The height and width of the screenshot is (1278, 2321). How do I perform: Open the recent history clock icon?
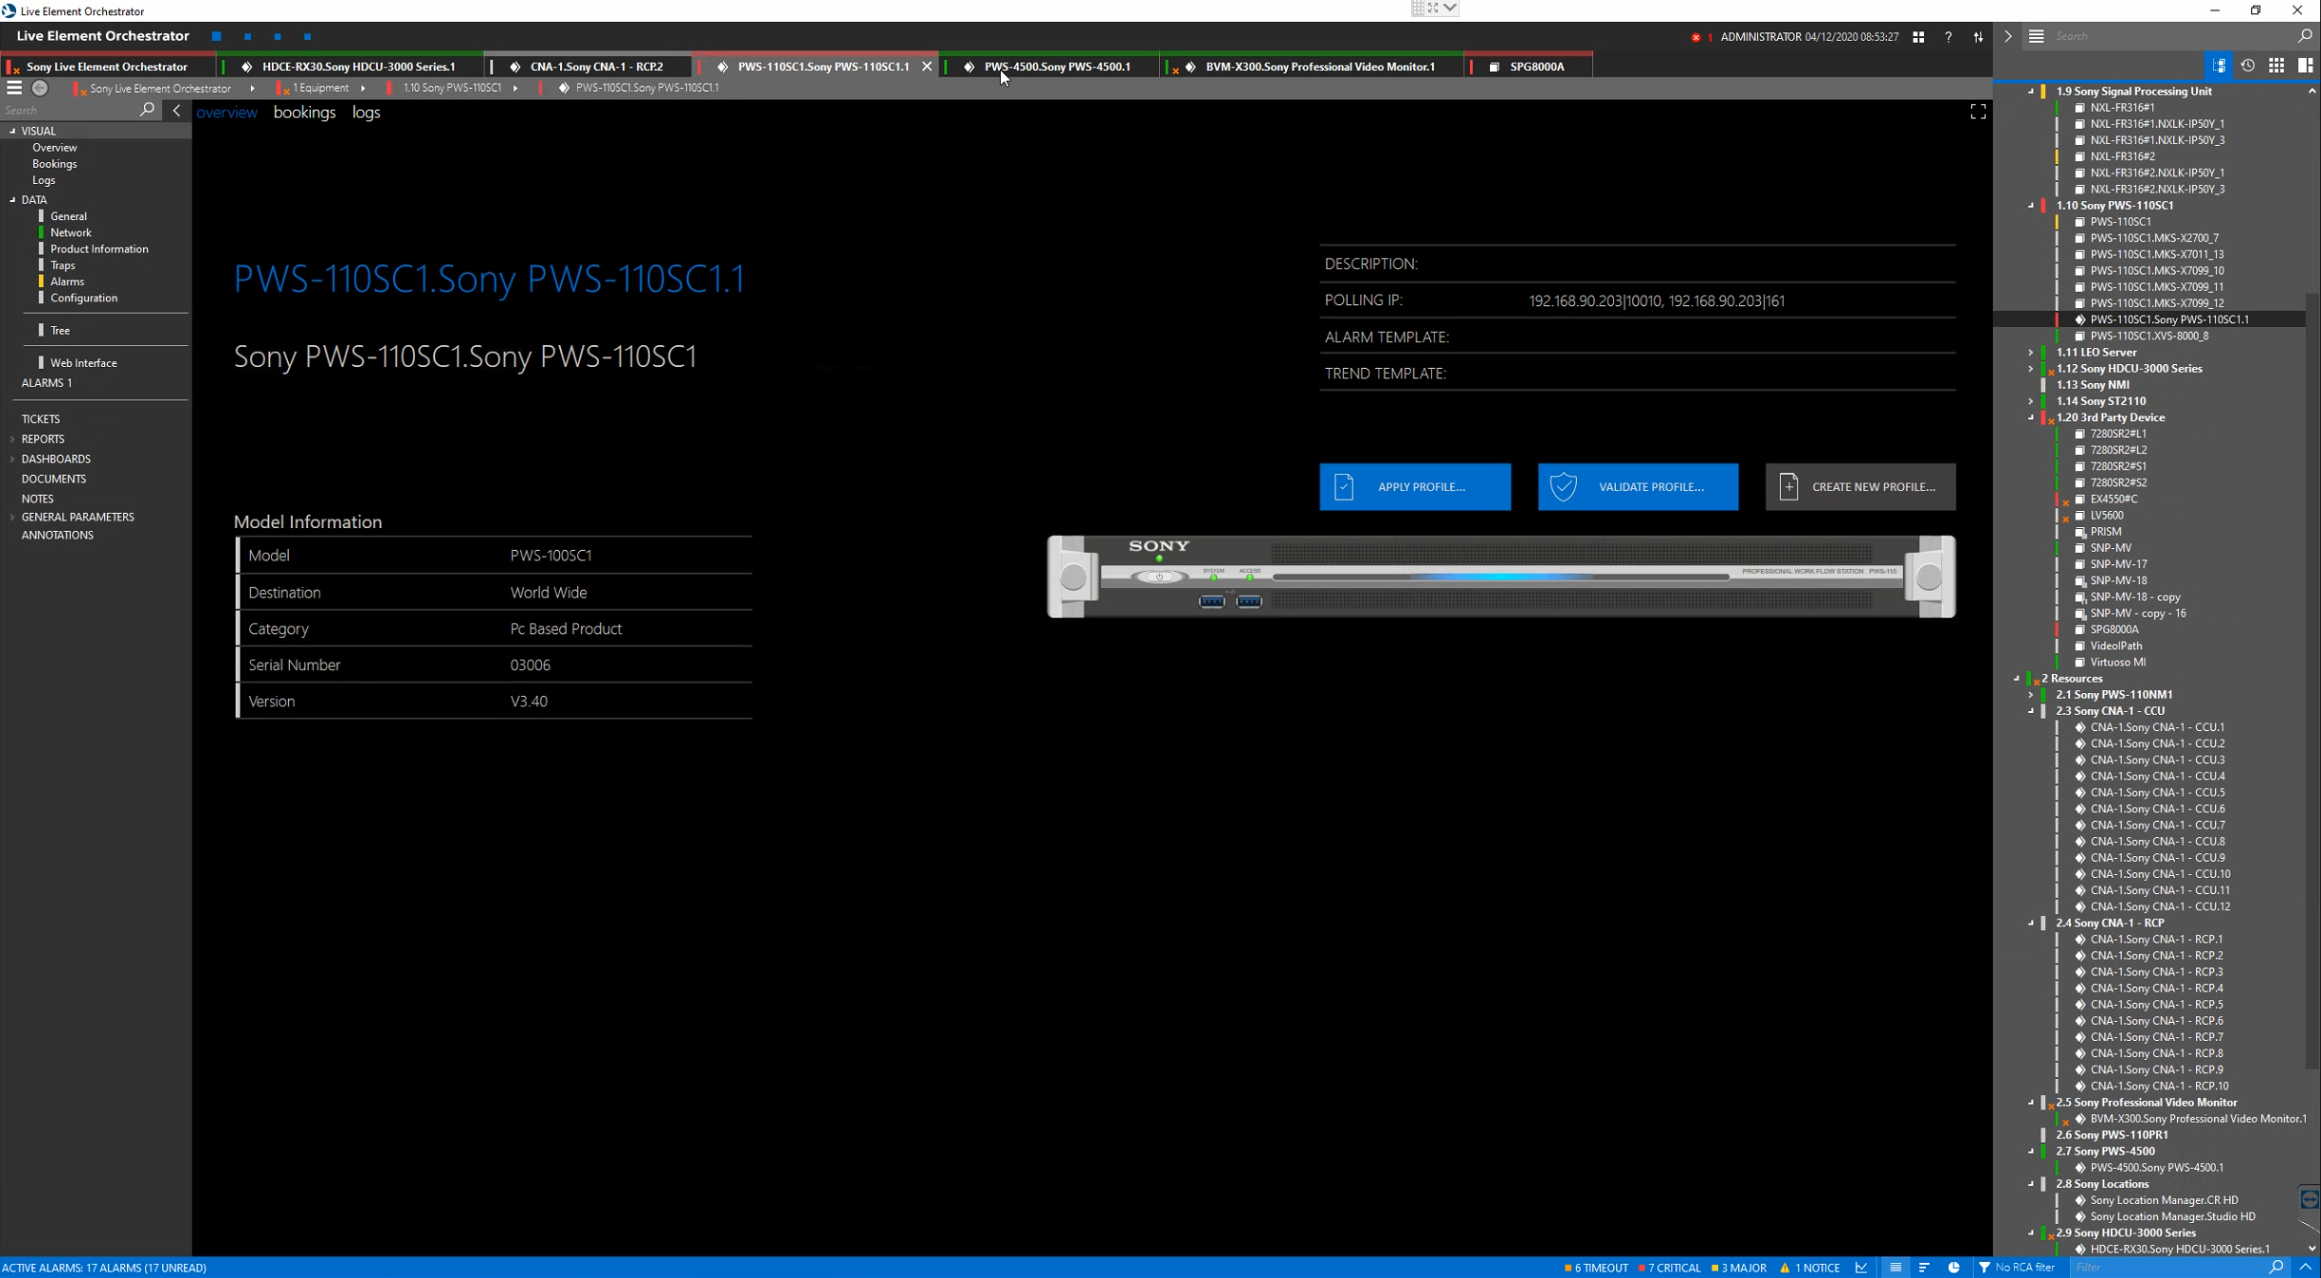click(x=2248, y=66)
